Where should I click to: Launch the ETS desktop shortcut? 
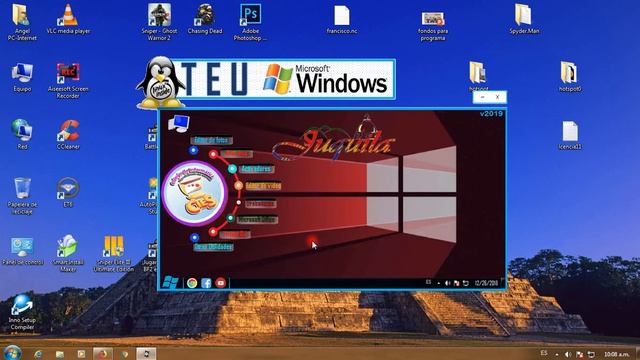click(x=68, y=192)
